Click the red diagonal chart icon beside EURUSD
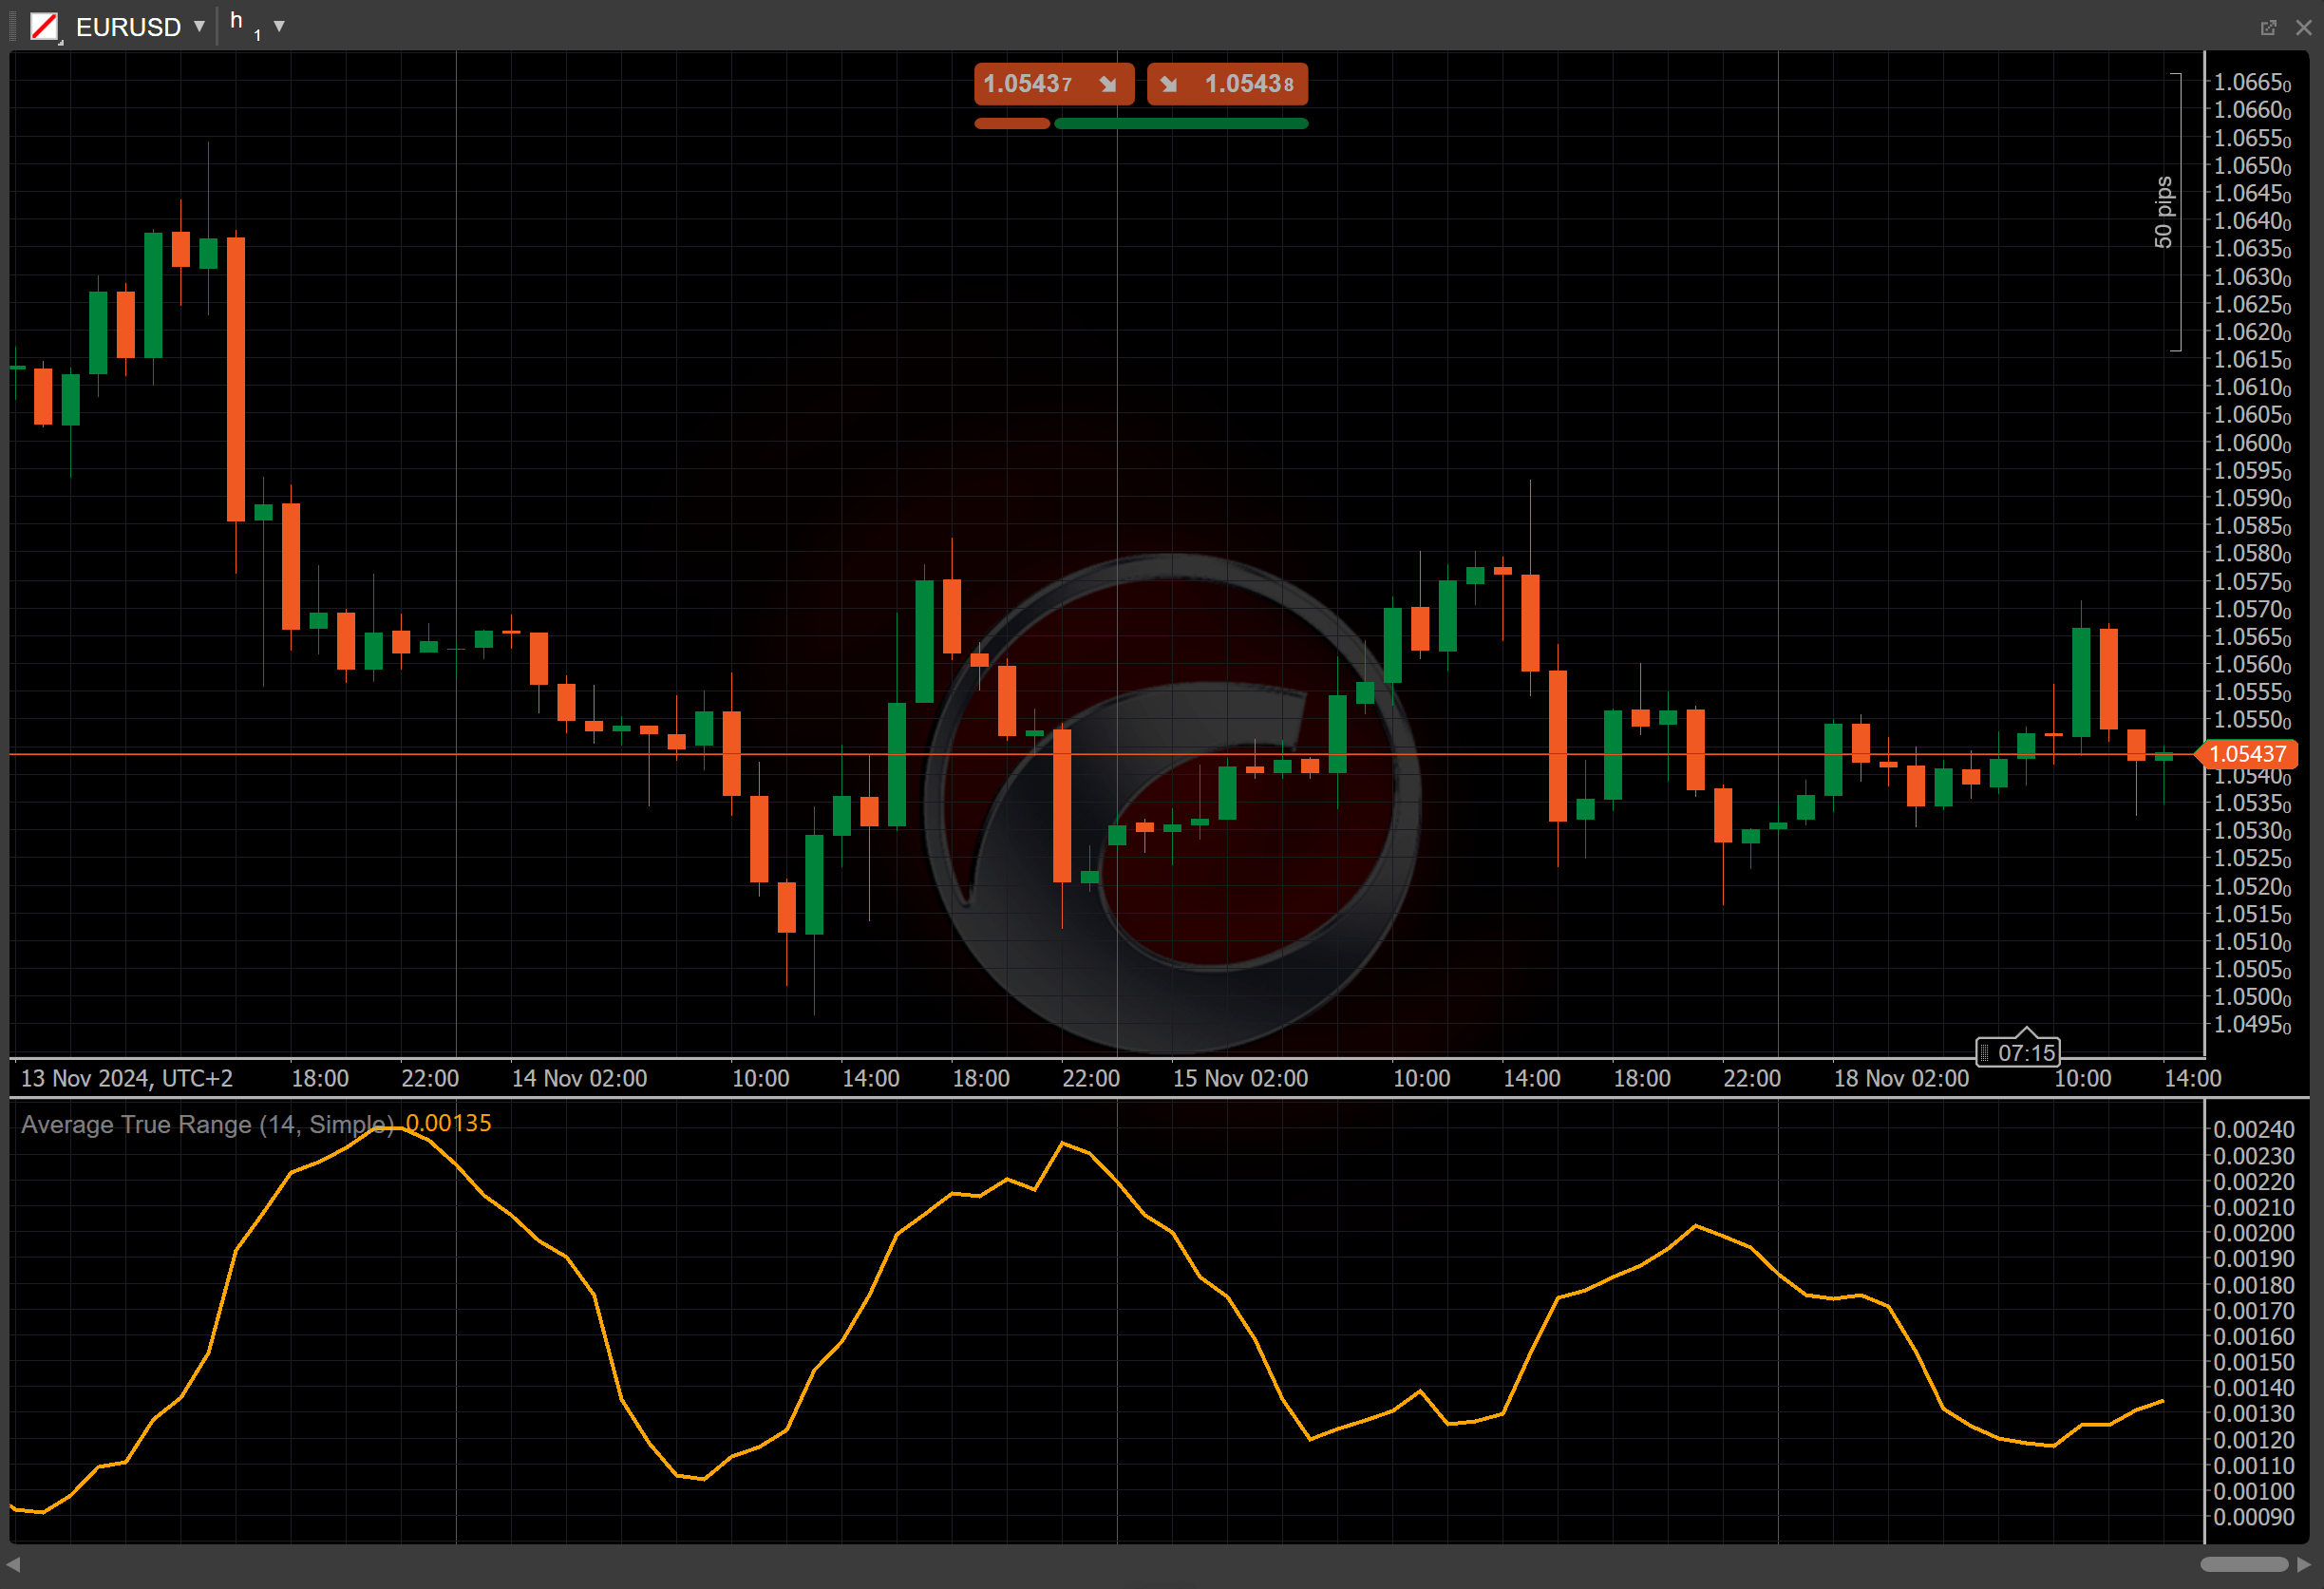Image resolution: width=2324 pixels, height=1589 pixels. 44,26
